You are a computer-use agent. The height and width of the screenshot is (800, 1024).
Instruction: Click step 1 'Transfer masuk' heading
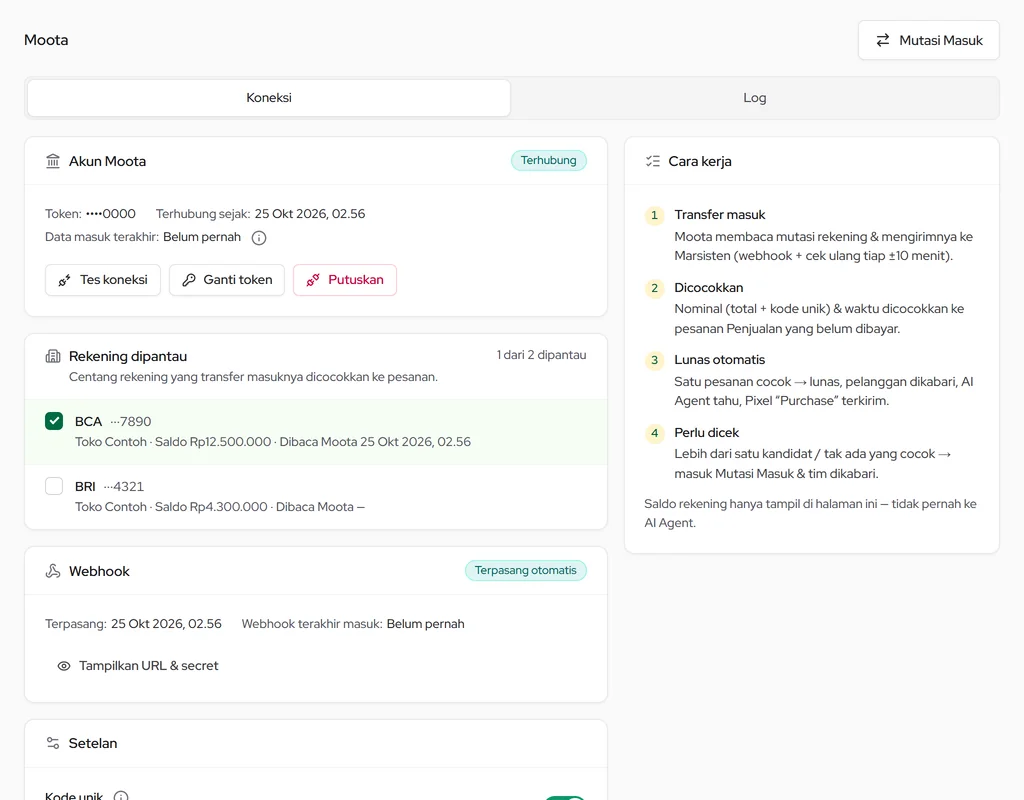pyautogui.click(x=720, y=215)
